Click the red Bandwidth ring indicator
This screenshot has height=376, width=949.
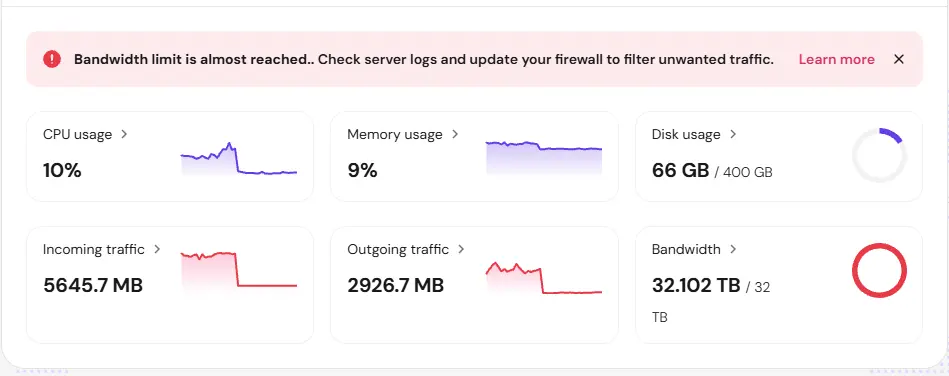(879, 270)
